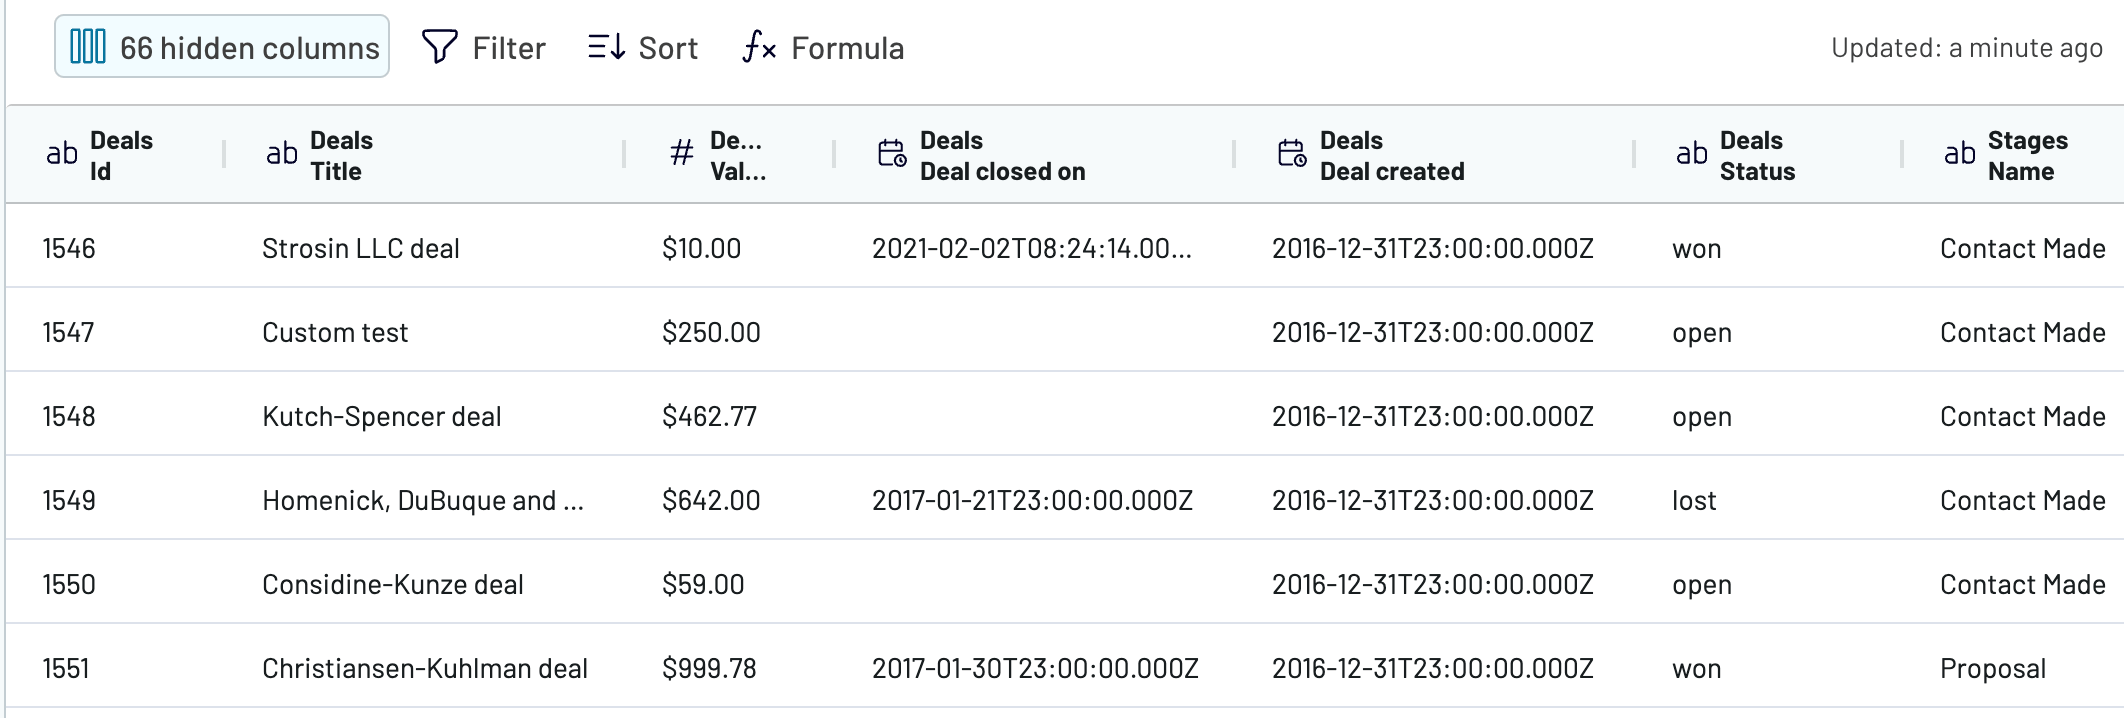Click the lost status cell
Image resolution: width=2124 pixels, height=718 pixels.
click(1694, 500)
